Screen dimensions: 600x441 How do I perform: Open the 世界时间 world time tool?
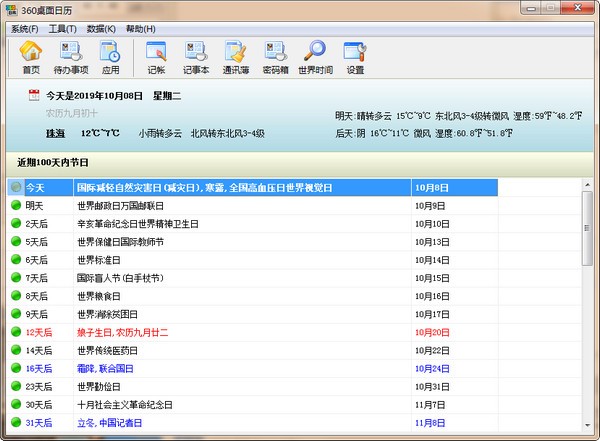[x=315, y=57]
